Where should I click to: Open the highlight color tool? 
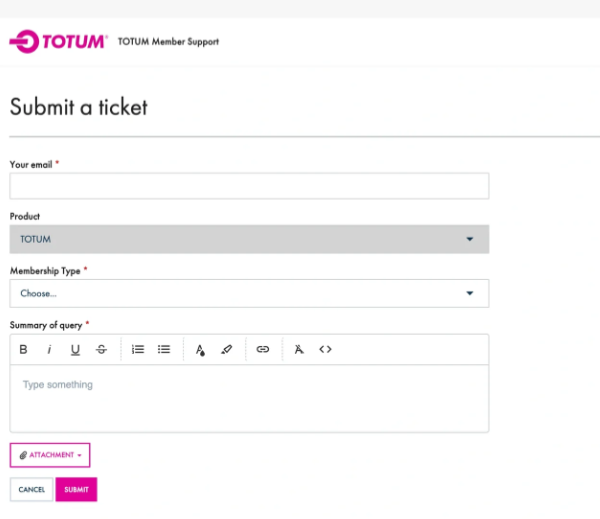click(226, 350)
